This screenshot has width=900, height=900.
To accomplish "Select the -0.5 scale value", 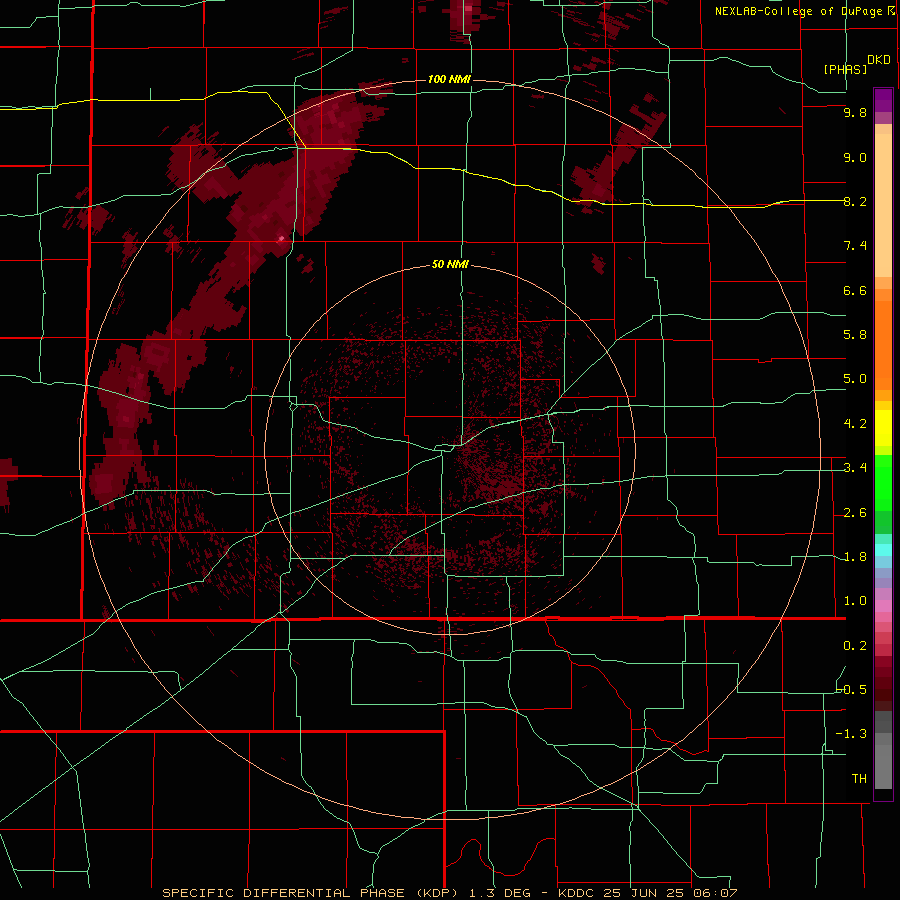I will [851, 690].
